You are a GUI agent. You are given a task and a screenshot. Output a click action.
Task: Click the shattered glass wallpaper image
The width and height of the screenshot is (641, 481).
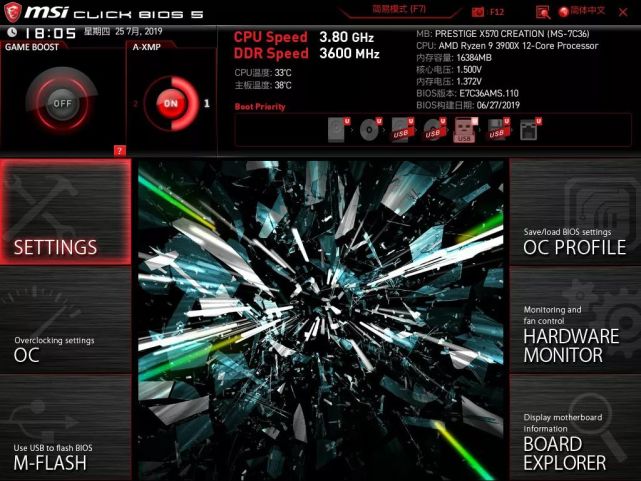pyautogui.click(x=321, y=320)
